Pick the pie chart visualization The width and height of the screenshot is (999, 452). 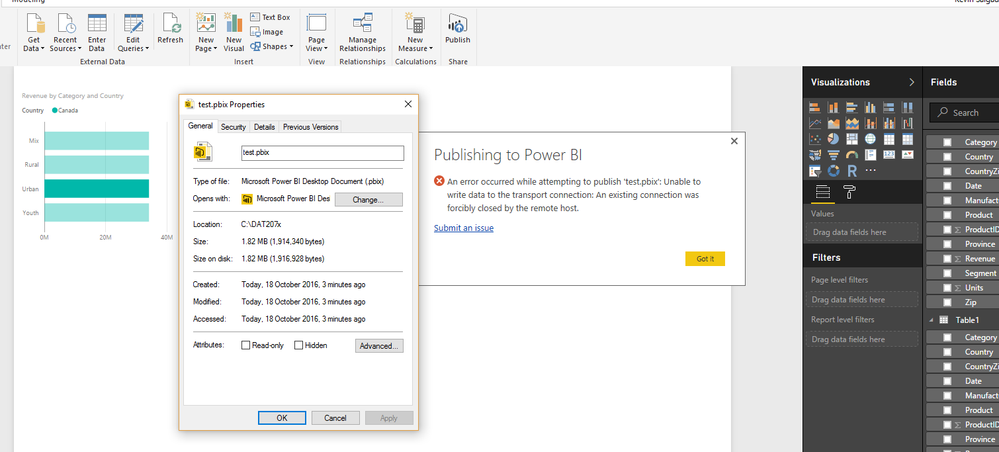pos(833,139)
